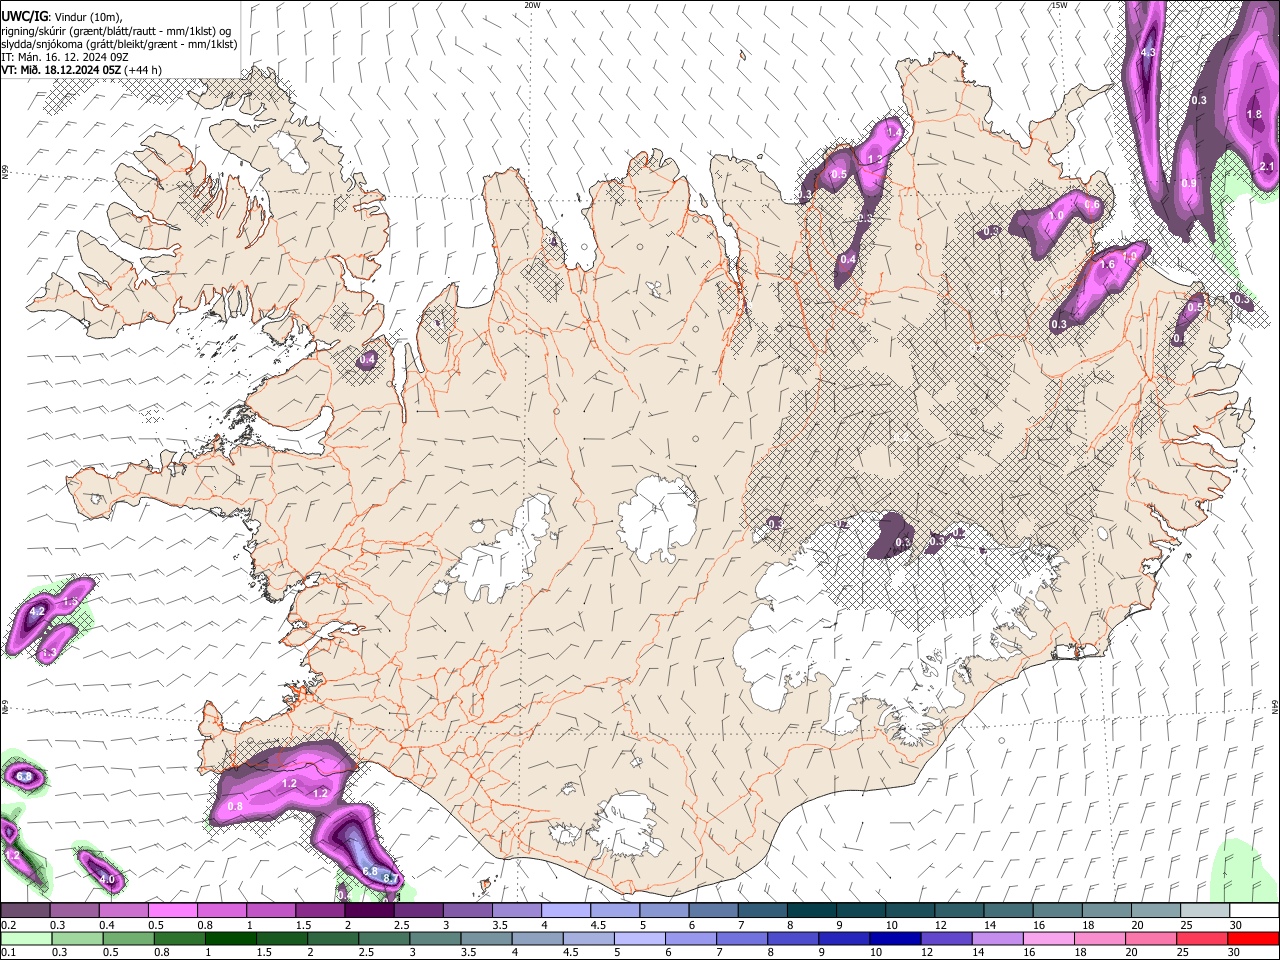The height and width of the screenshot is (960, 1280).
Task: Click the '1.0' value in the northeast
Action: (x=1055, y=216)
